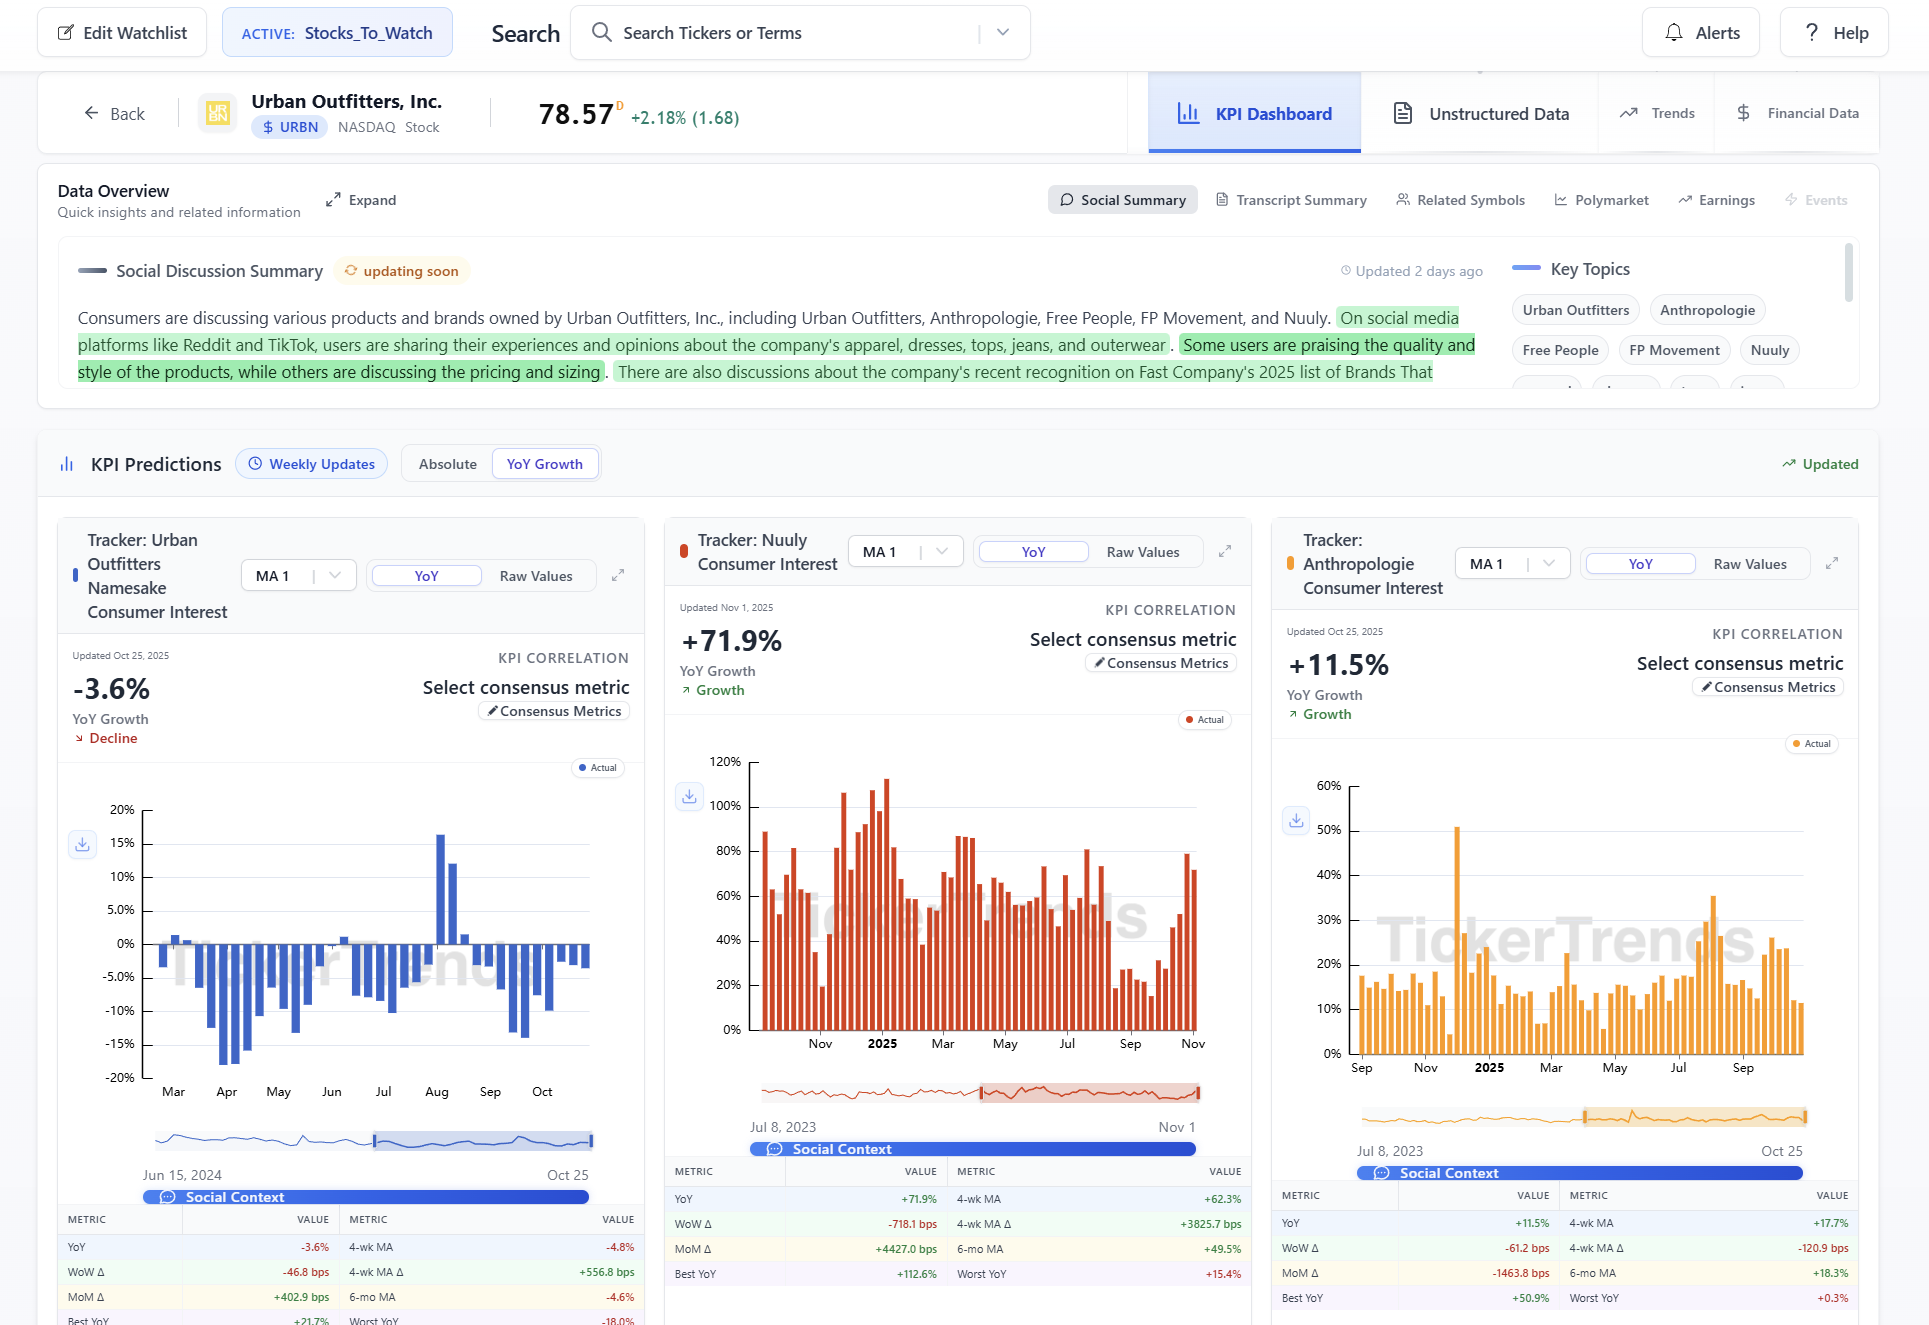Open the Transcript Summary tab
The width and height of the screenshot is (1929, 1325).
tap(1291, 200)
